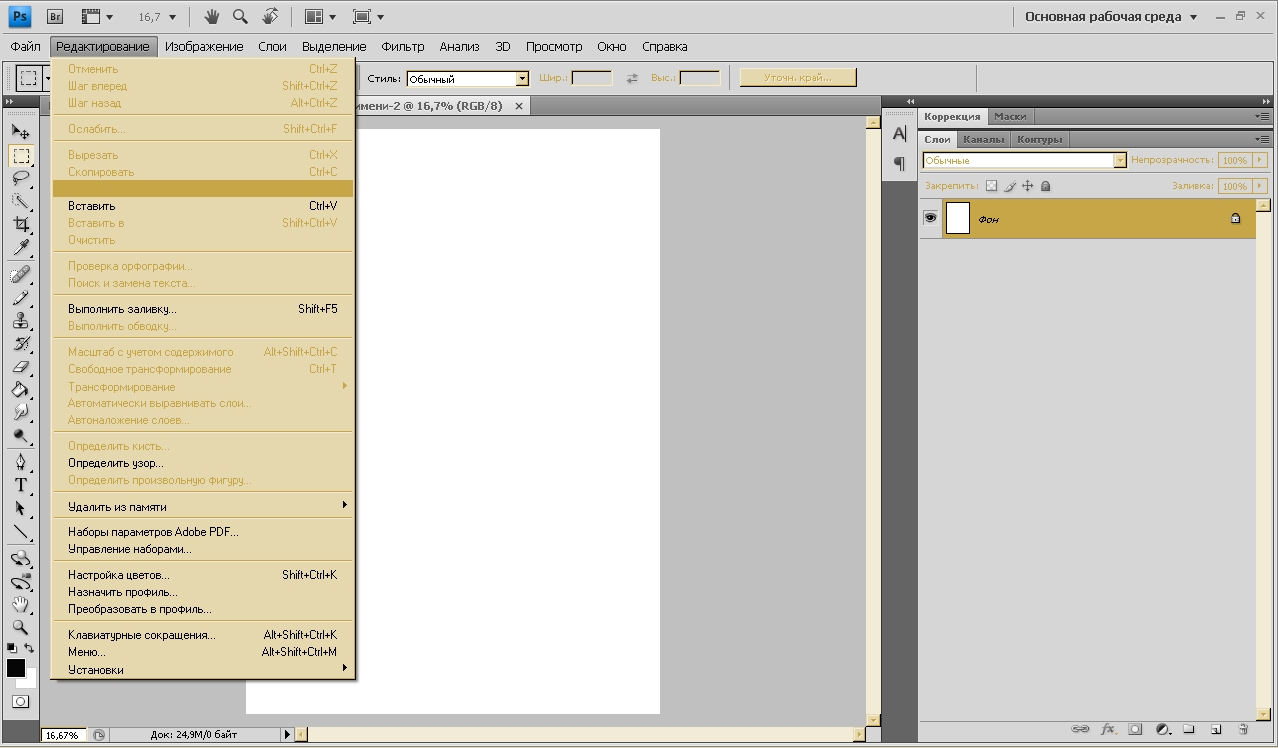Open Удалить из памяти submenu
This screenshot has height=748, width=1278.
[x=203, y=507]
